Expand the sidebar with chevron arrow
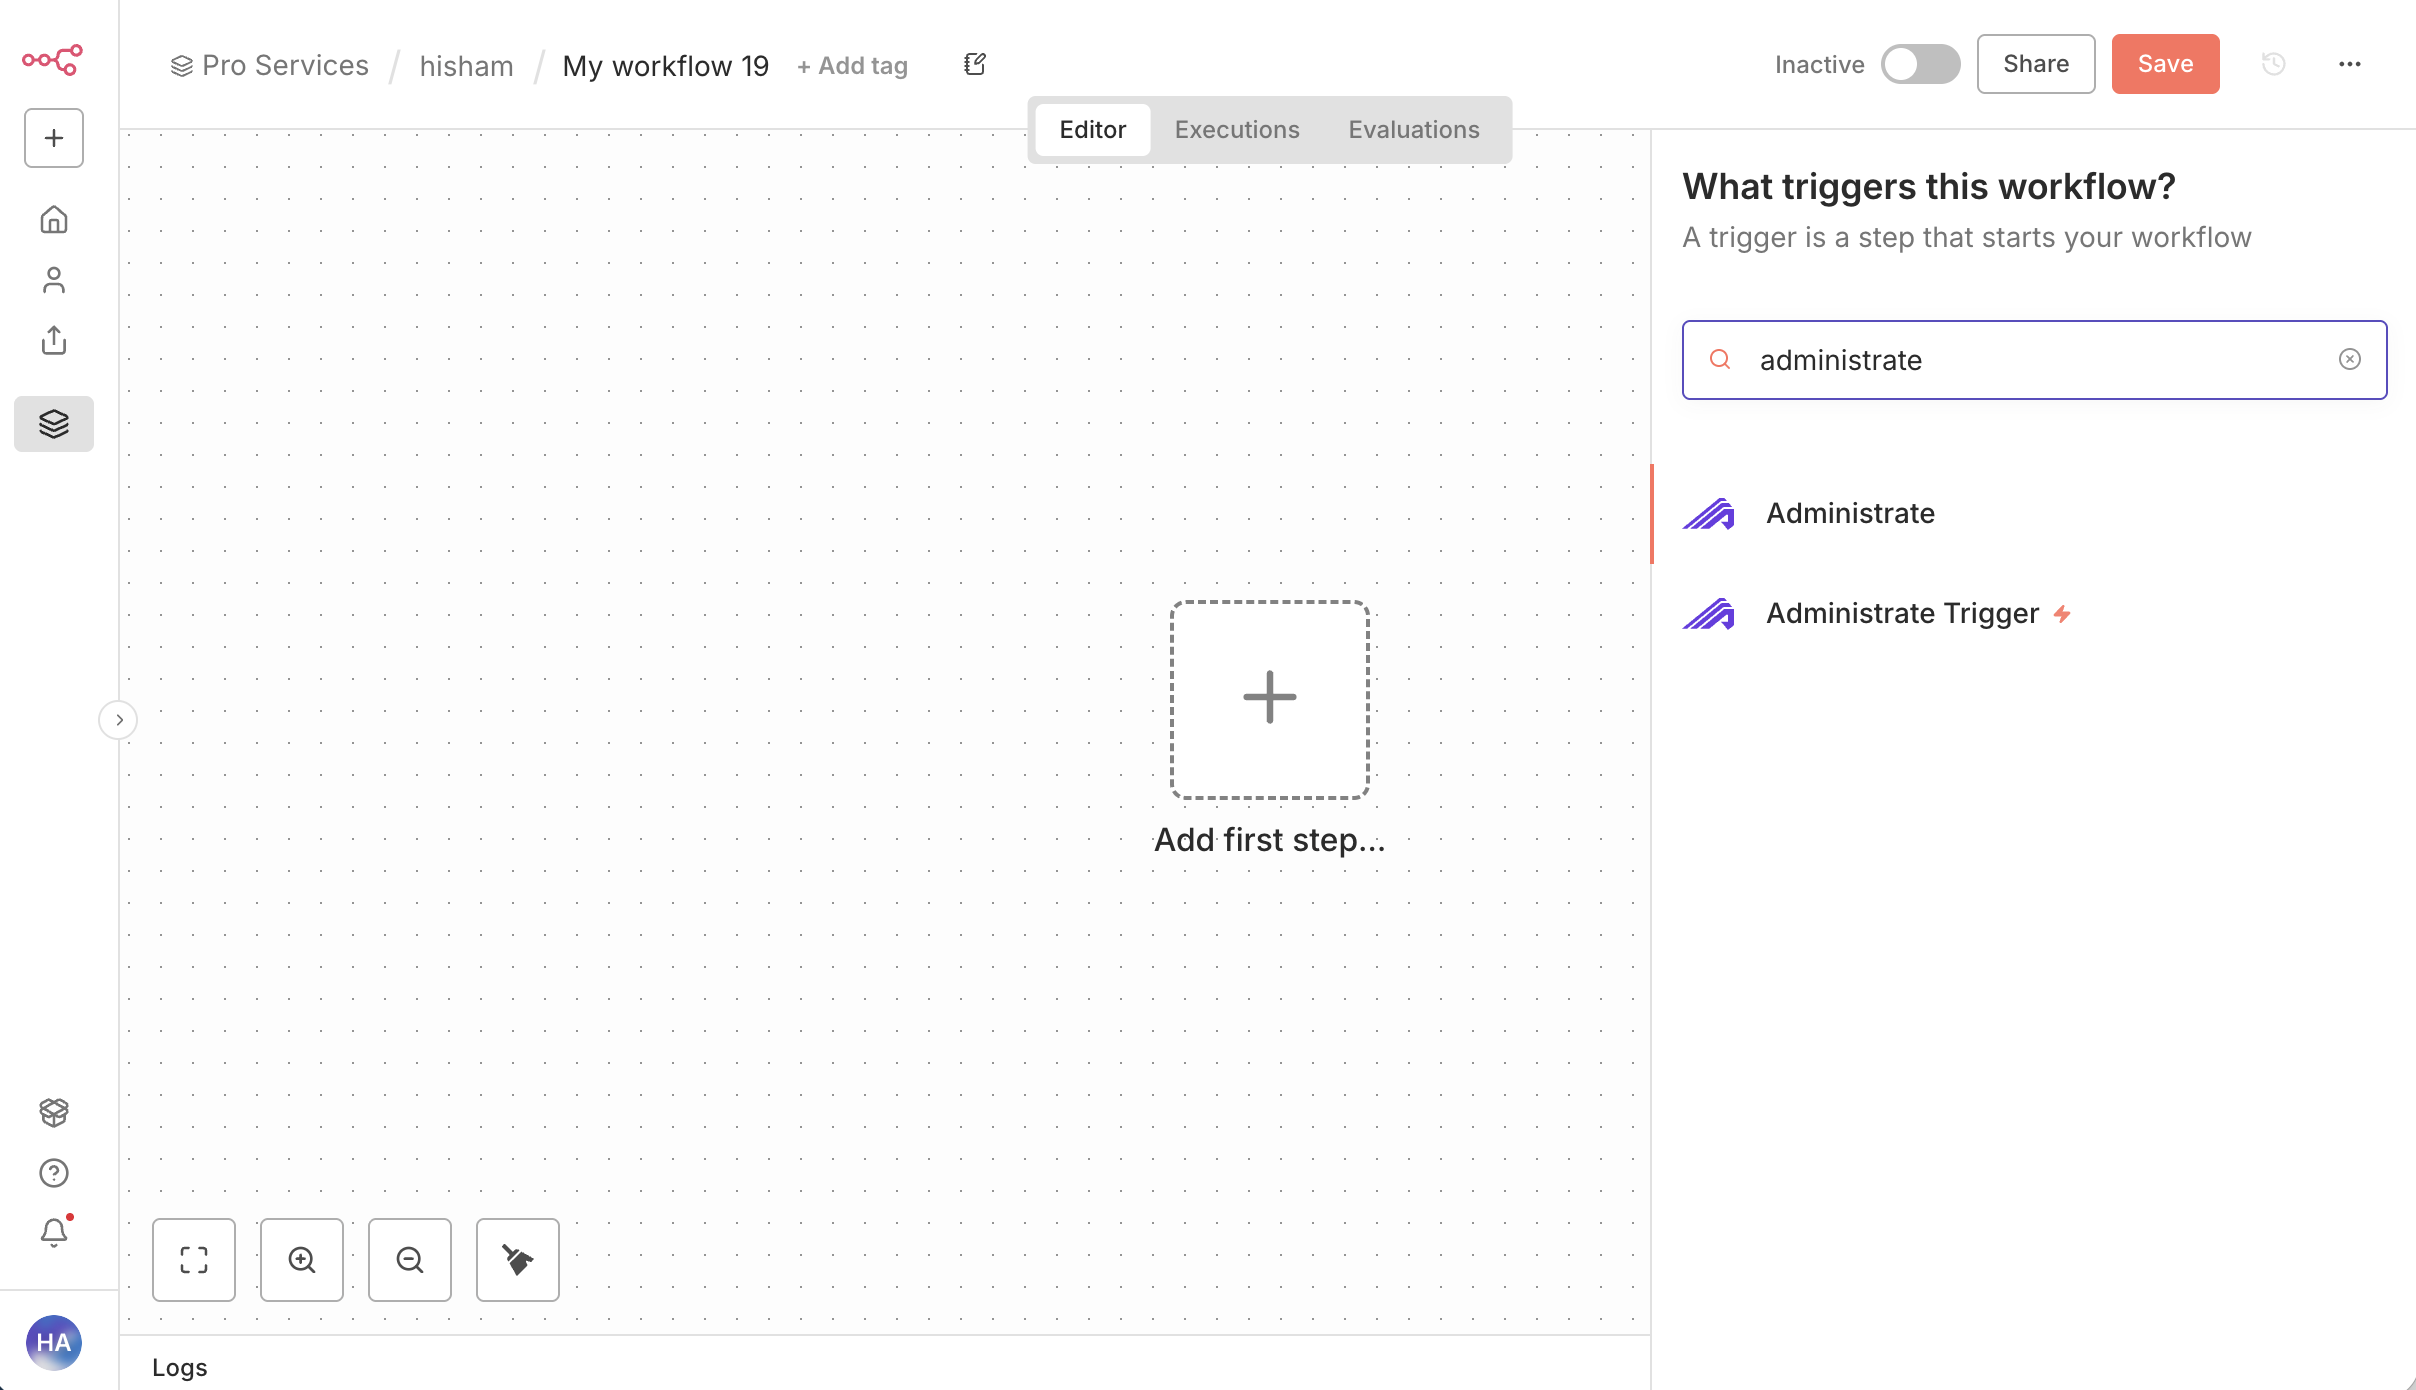2416x1390 pixels. tap(118, 720)
